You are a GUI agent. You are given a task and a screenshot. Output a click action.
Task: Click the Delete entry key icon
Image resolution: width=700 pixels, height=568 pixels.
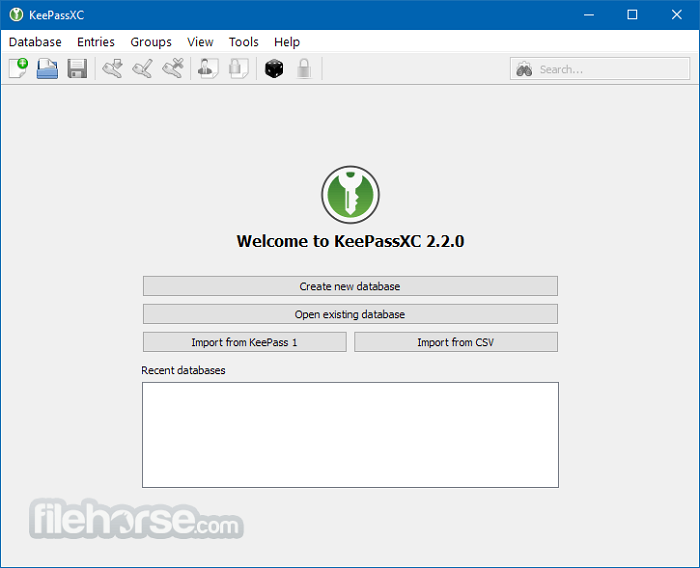pyautogui.click(x=173, y=69)
